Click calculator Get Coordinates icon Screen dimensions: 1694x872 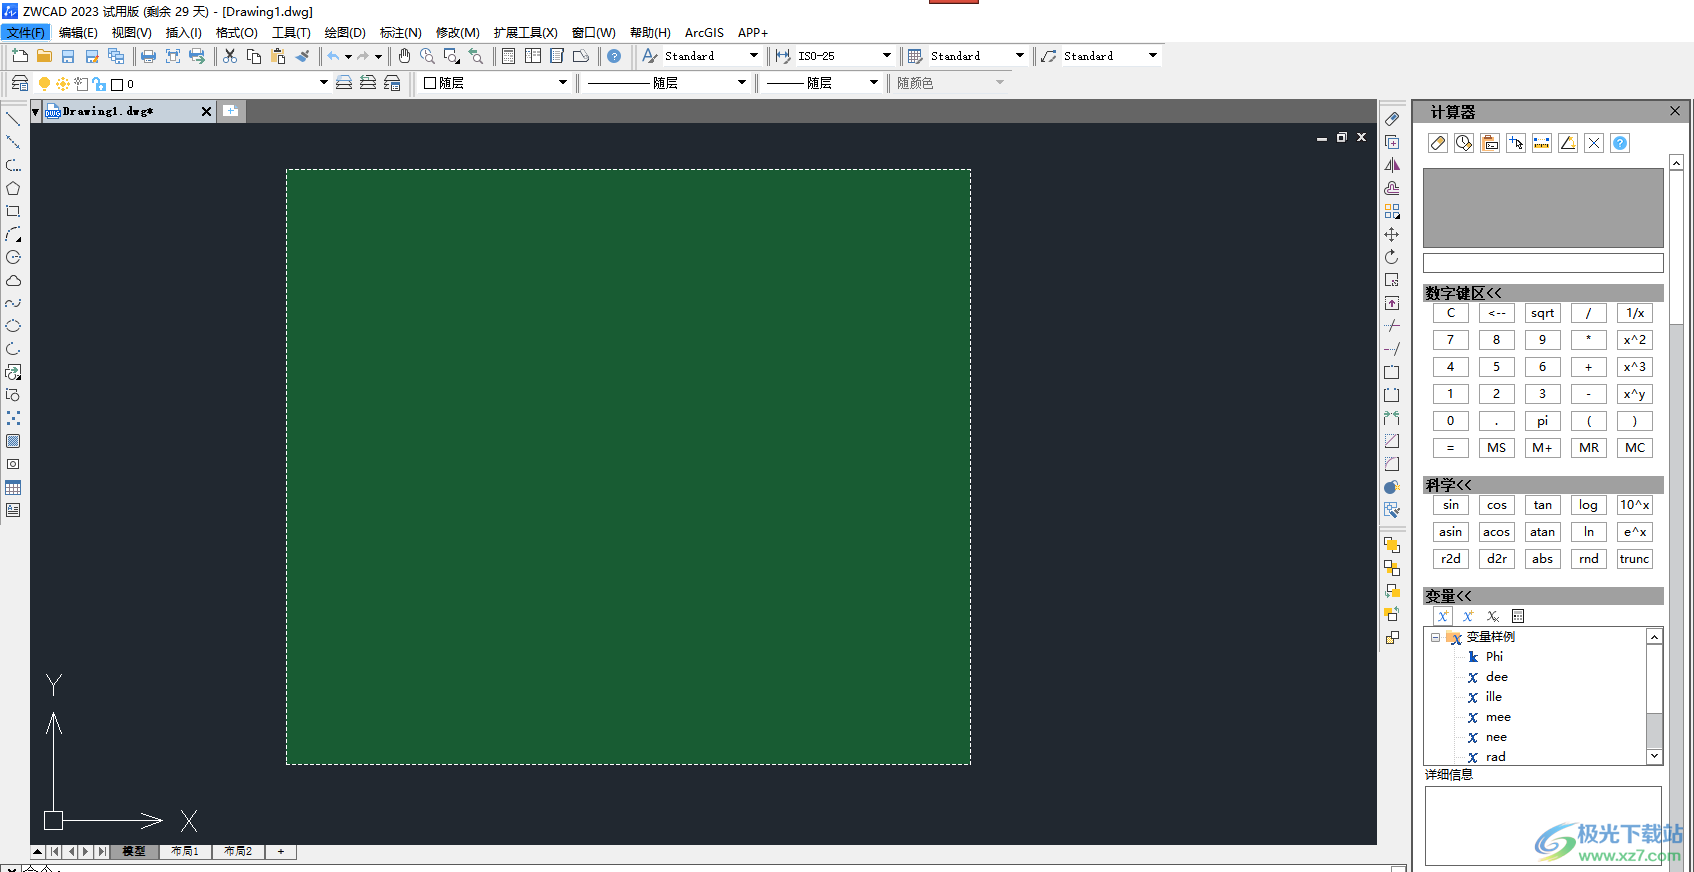1516,143
